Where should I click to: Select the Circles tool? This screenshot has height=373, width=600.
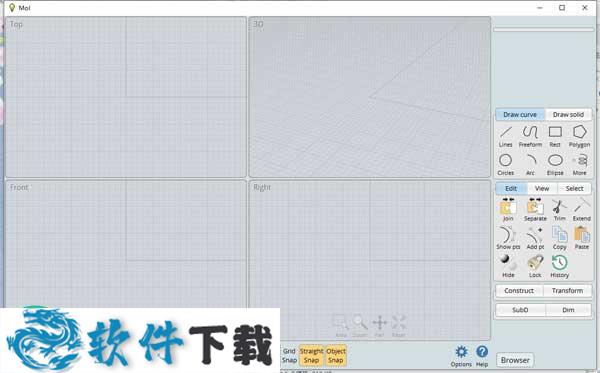point(505,165)
